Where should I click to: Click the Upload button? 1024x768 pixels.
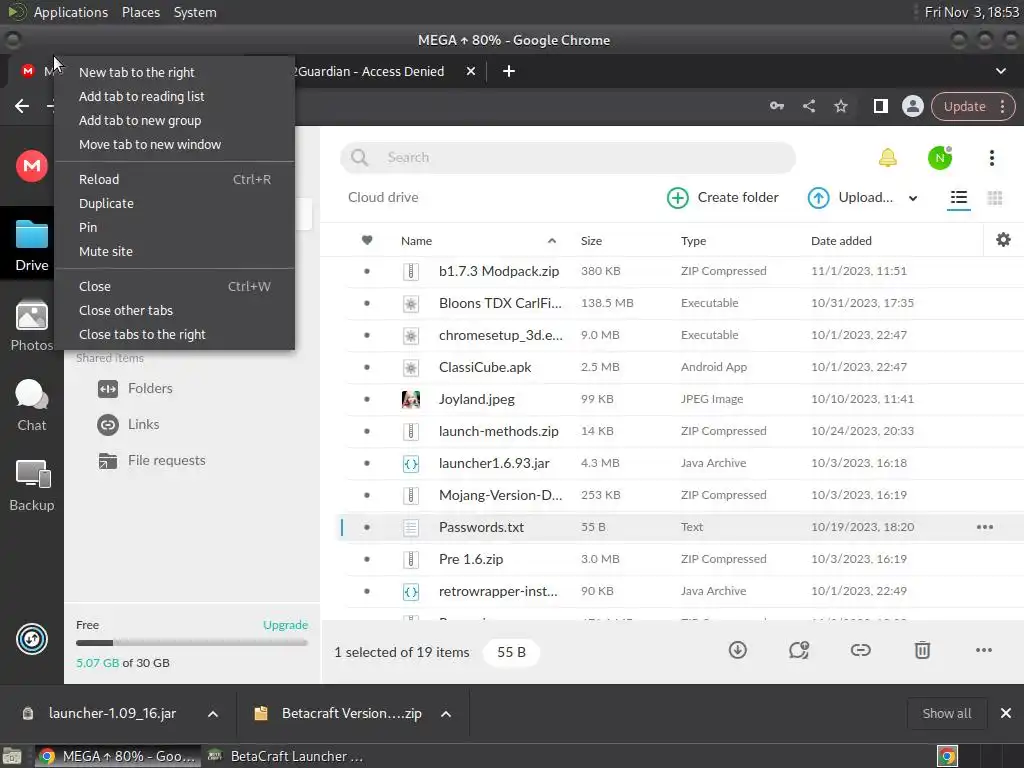tap(850, 197)
